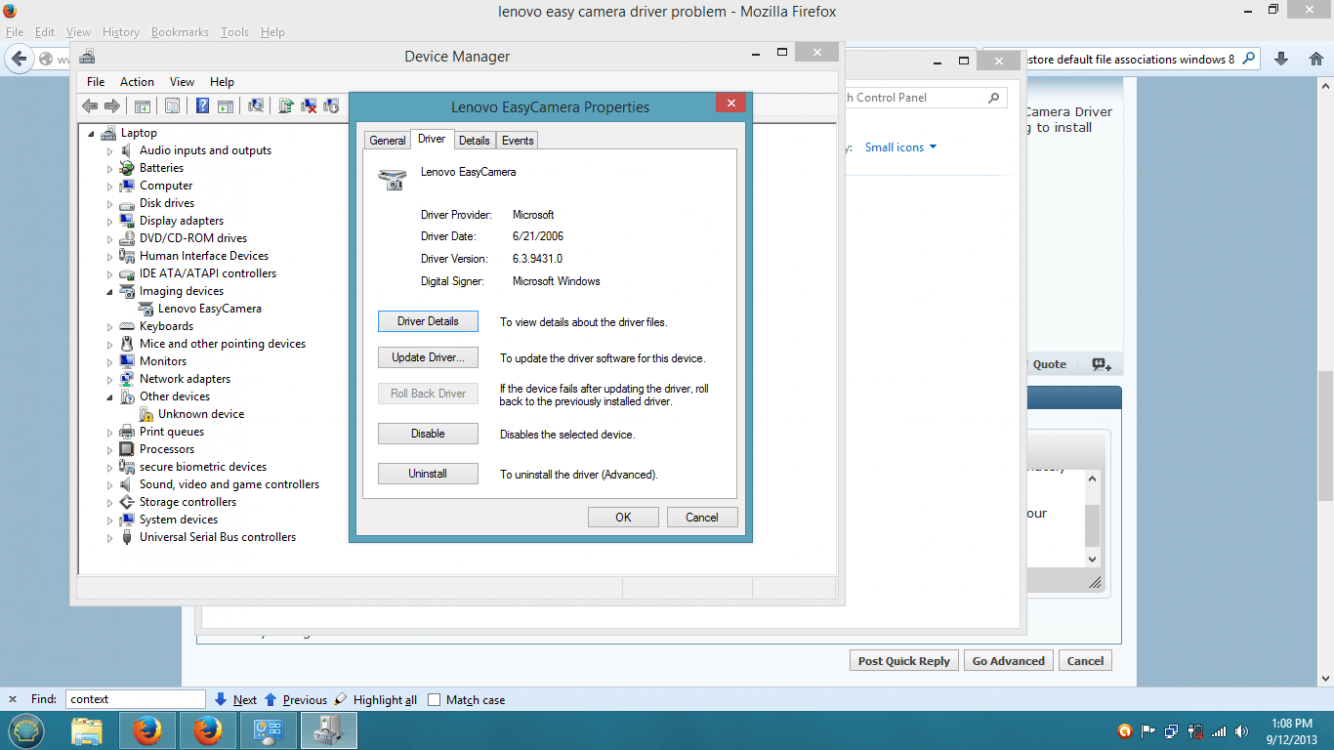
Task: Click Find text field containing 'context'
Action: pyautogui.click(x=135, y=700)
